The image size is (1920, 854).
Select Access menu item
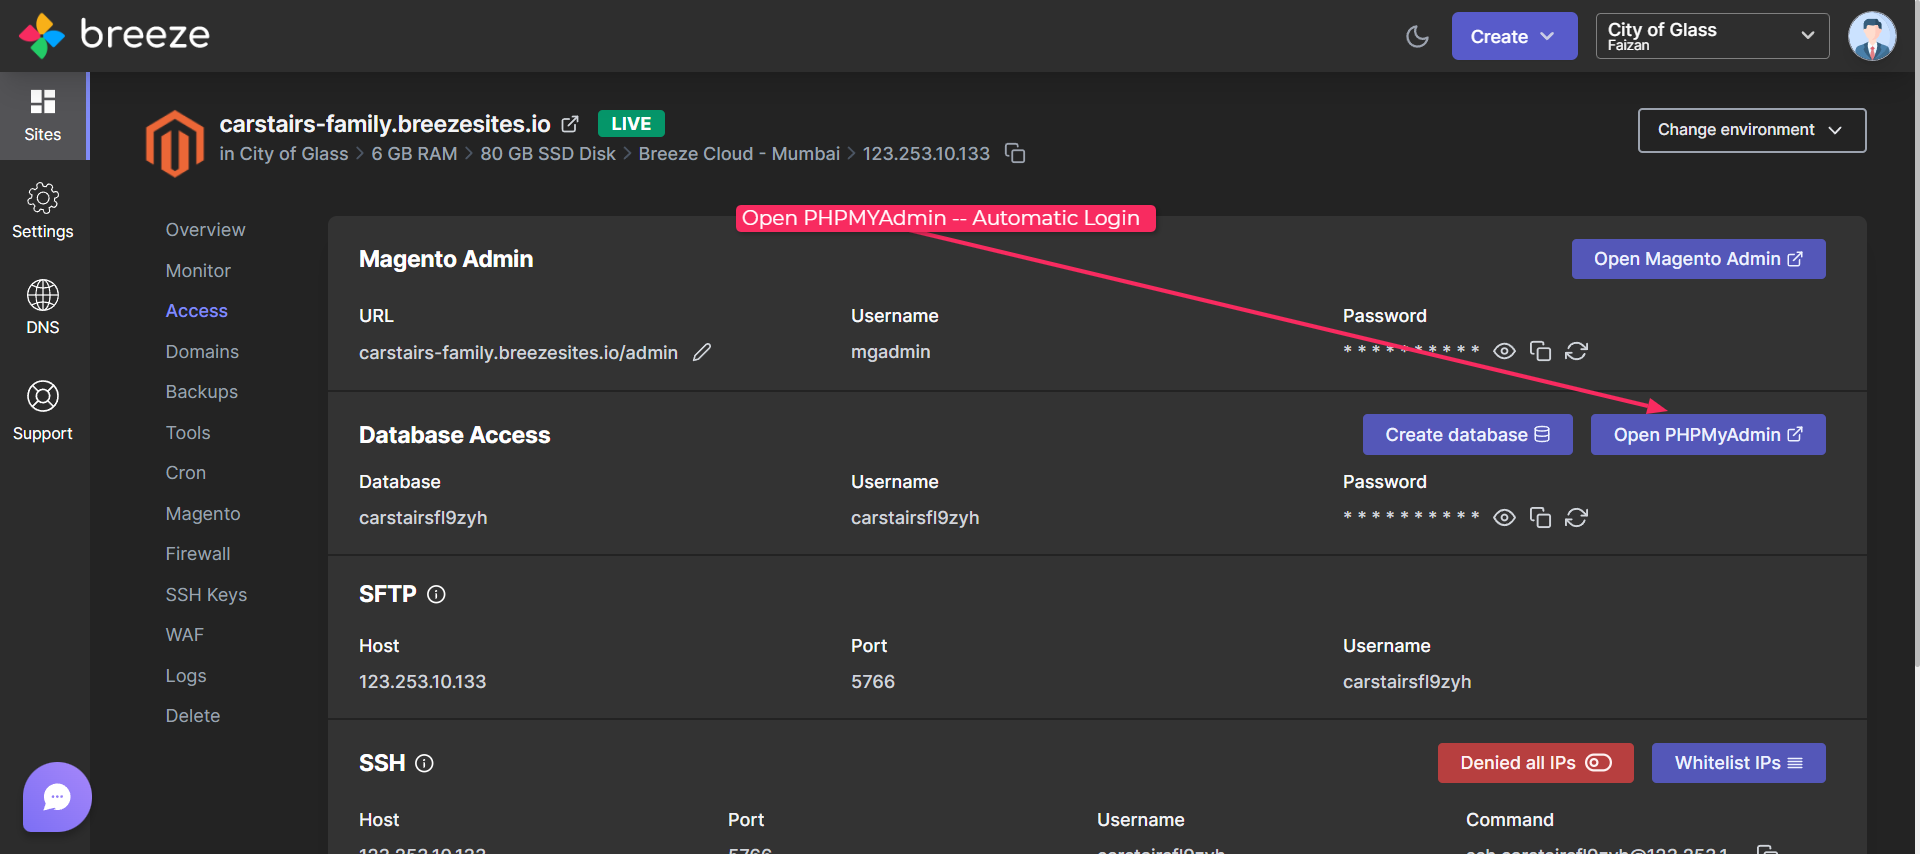point(197,311)
